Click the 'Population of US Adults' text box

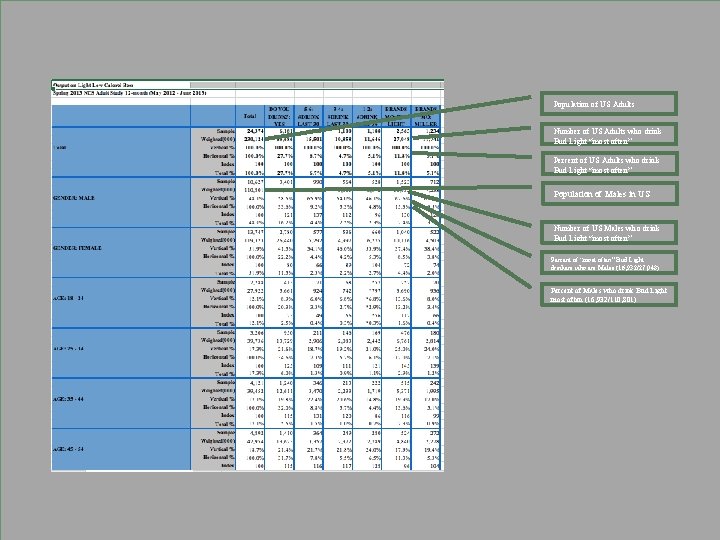point(608,104)
